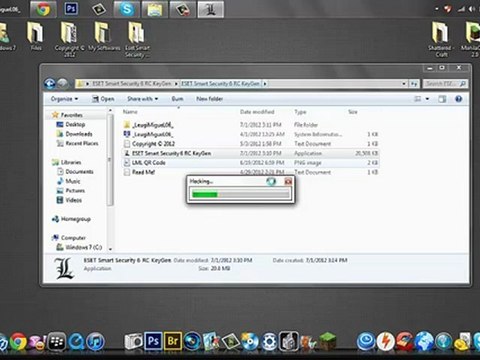Open the gear settings icon in dock
The height and width of the screenshot is (360, 480).
click(269, 341)
